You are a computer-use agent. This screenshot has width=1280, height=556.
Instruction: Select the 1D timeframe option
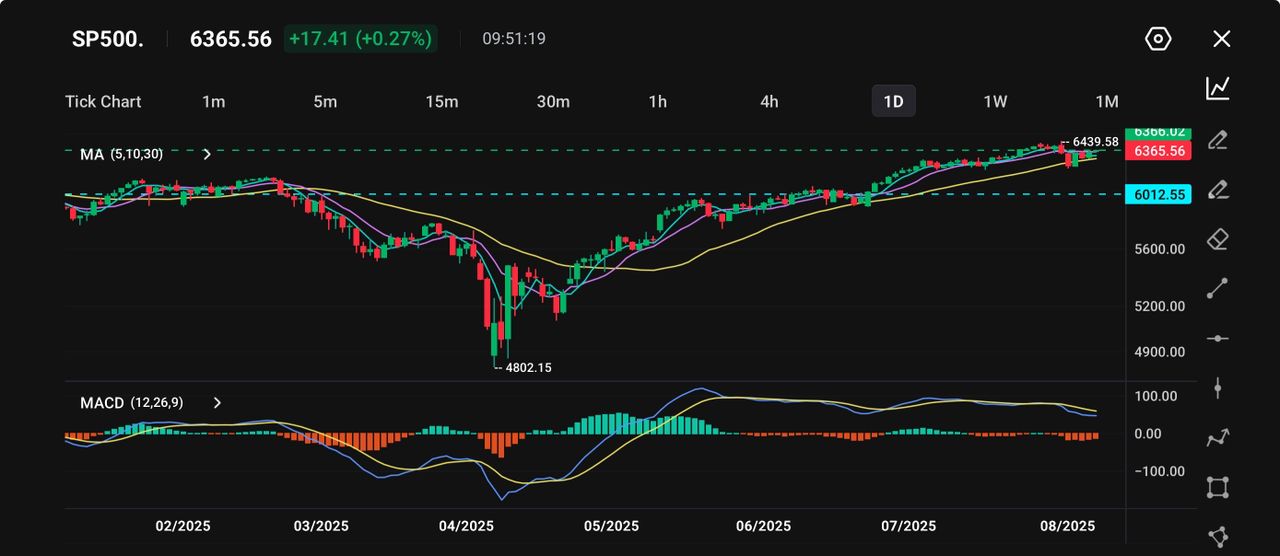(893, 101)
